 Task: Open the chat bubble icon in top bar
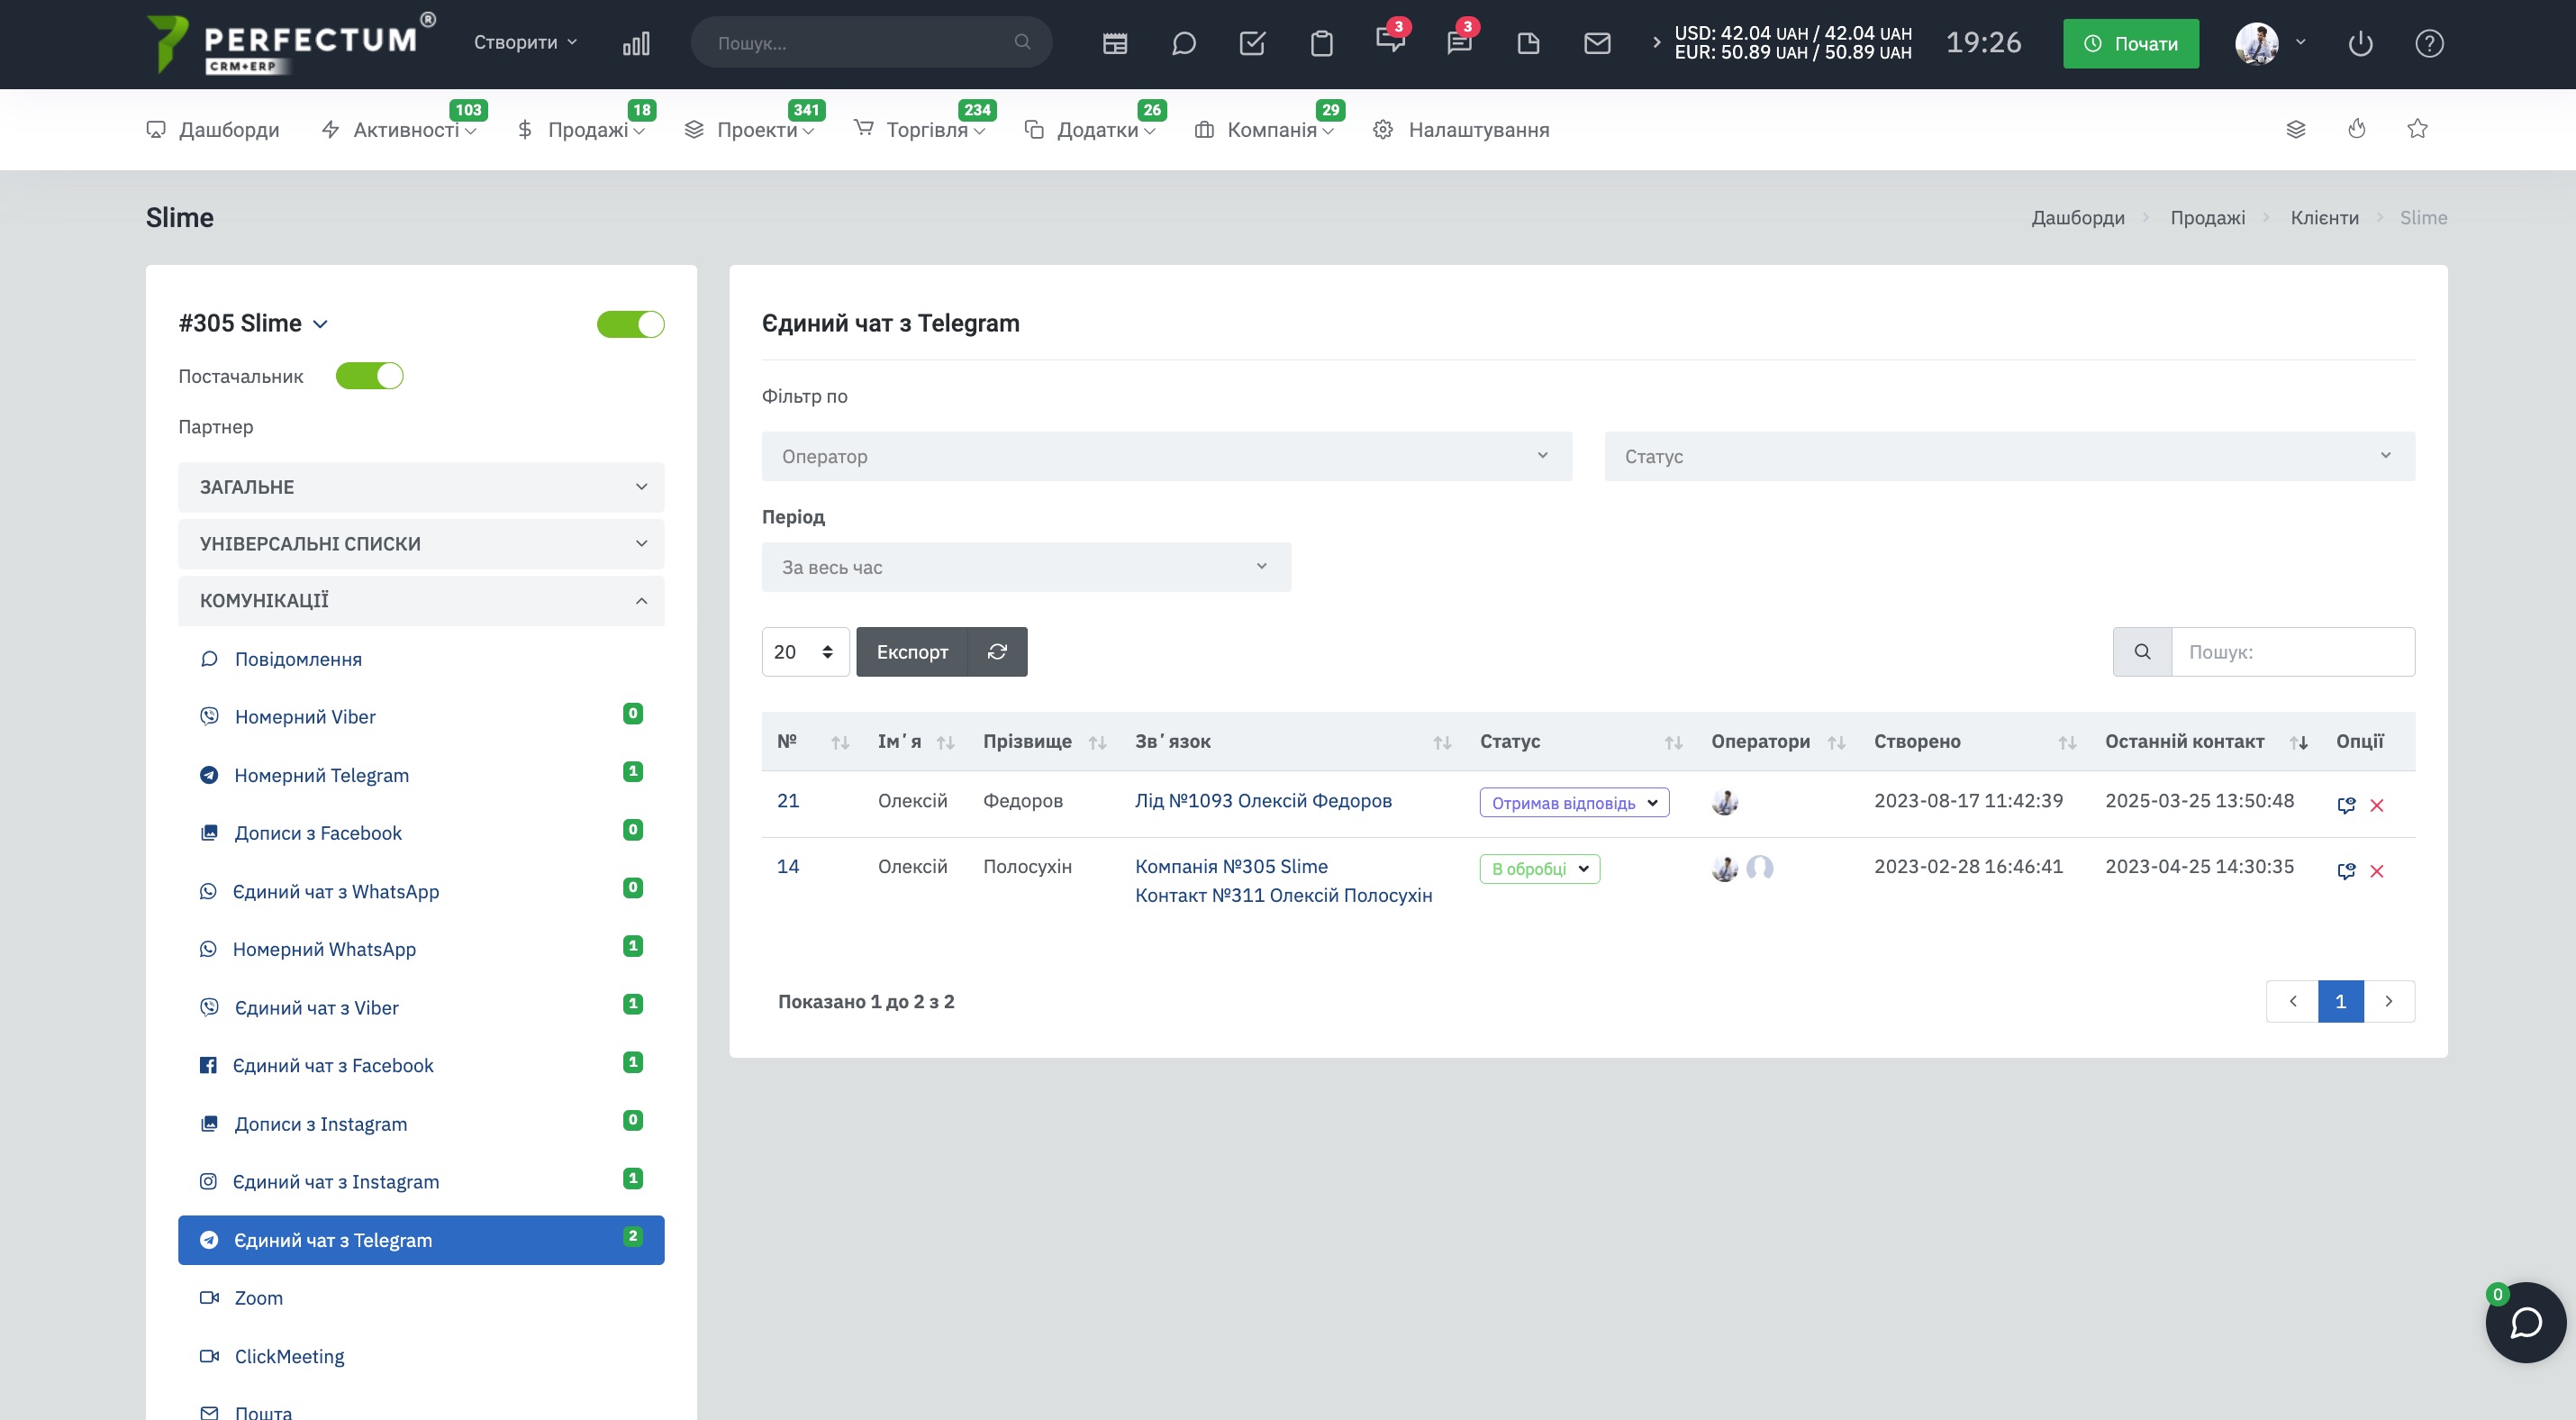[1184, 43]
